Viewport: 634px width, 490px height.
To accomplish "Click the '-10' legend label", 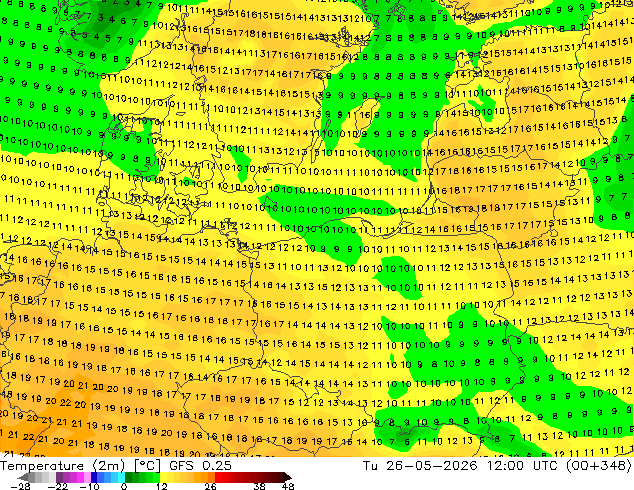I will point(89,486).
